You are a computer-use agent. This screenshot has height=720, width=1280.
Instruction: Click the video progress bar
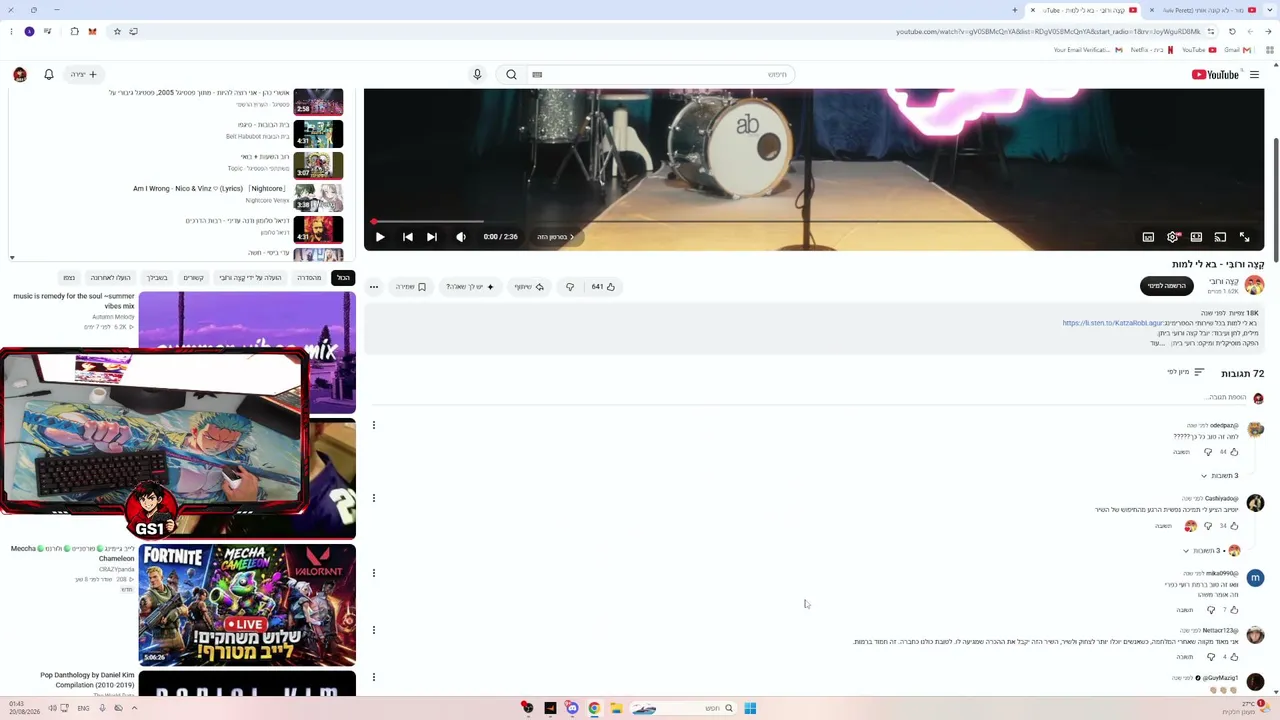pos(813,222)
